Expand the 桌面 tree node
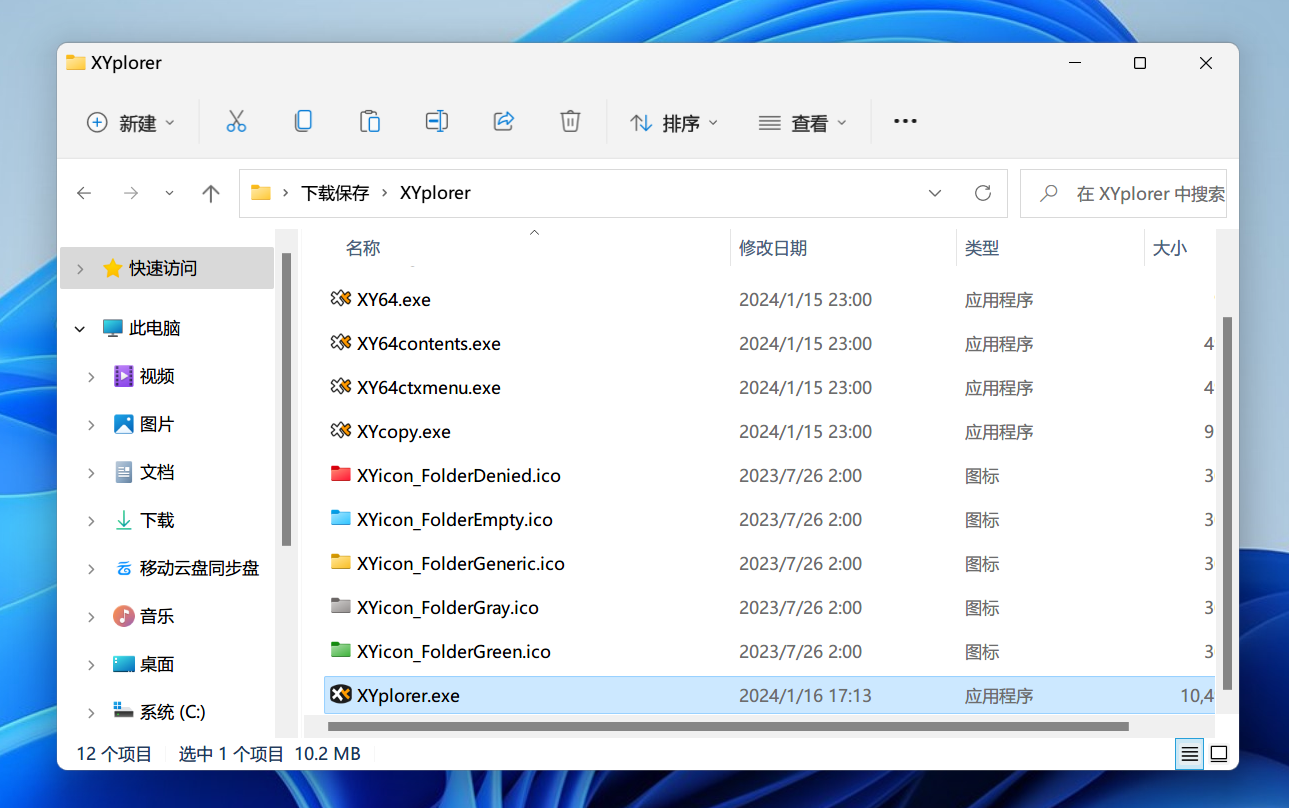Image resolution: width=1289 pixels, height=808 pixels. tap(91, 664)
